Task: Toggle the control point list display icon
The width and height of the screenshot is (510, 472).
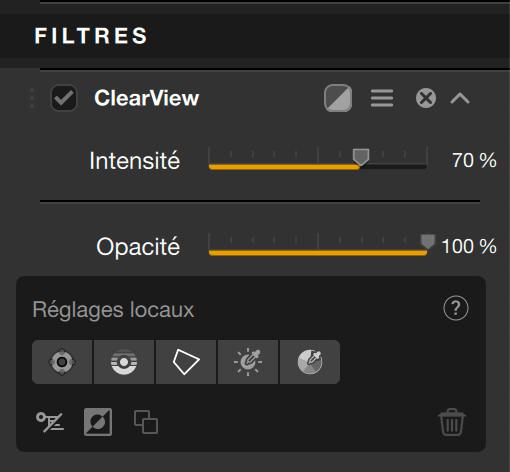Action: coord(50,422)
